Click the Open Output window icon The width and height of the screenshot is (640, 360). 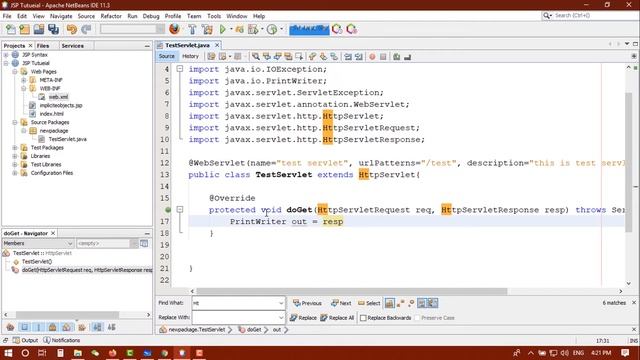16,340
